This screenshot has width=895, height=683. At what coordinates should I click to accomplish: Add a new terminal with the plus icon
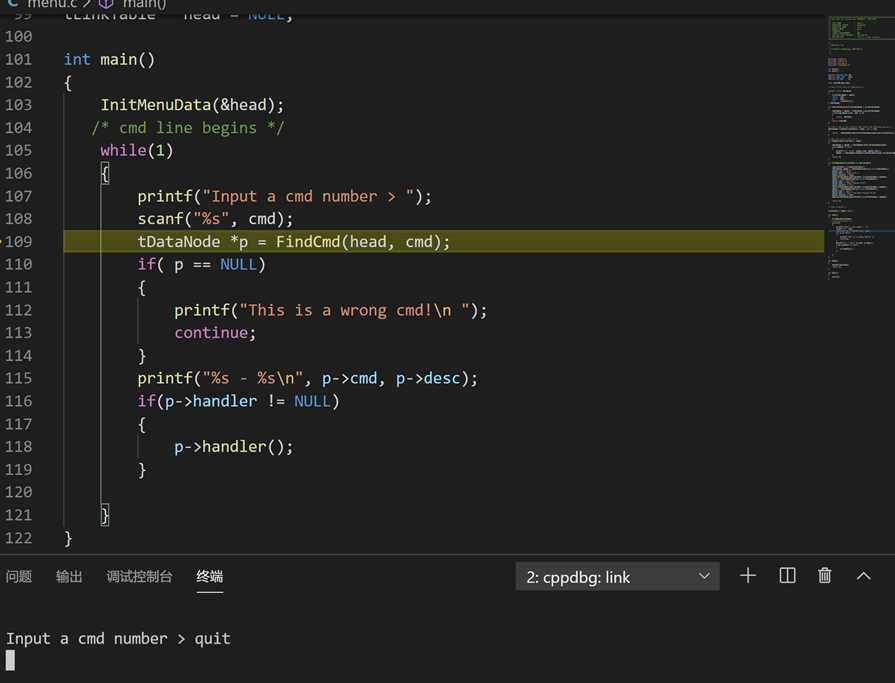748,576
